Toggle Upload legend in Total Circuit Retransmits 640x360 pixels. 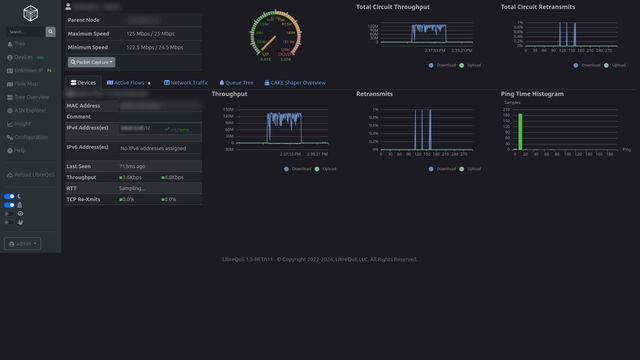point(615,65)
